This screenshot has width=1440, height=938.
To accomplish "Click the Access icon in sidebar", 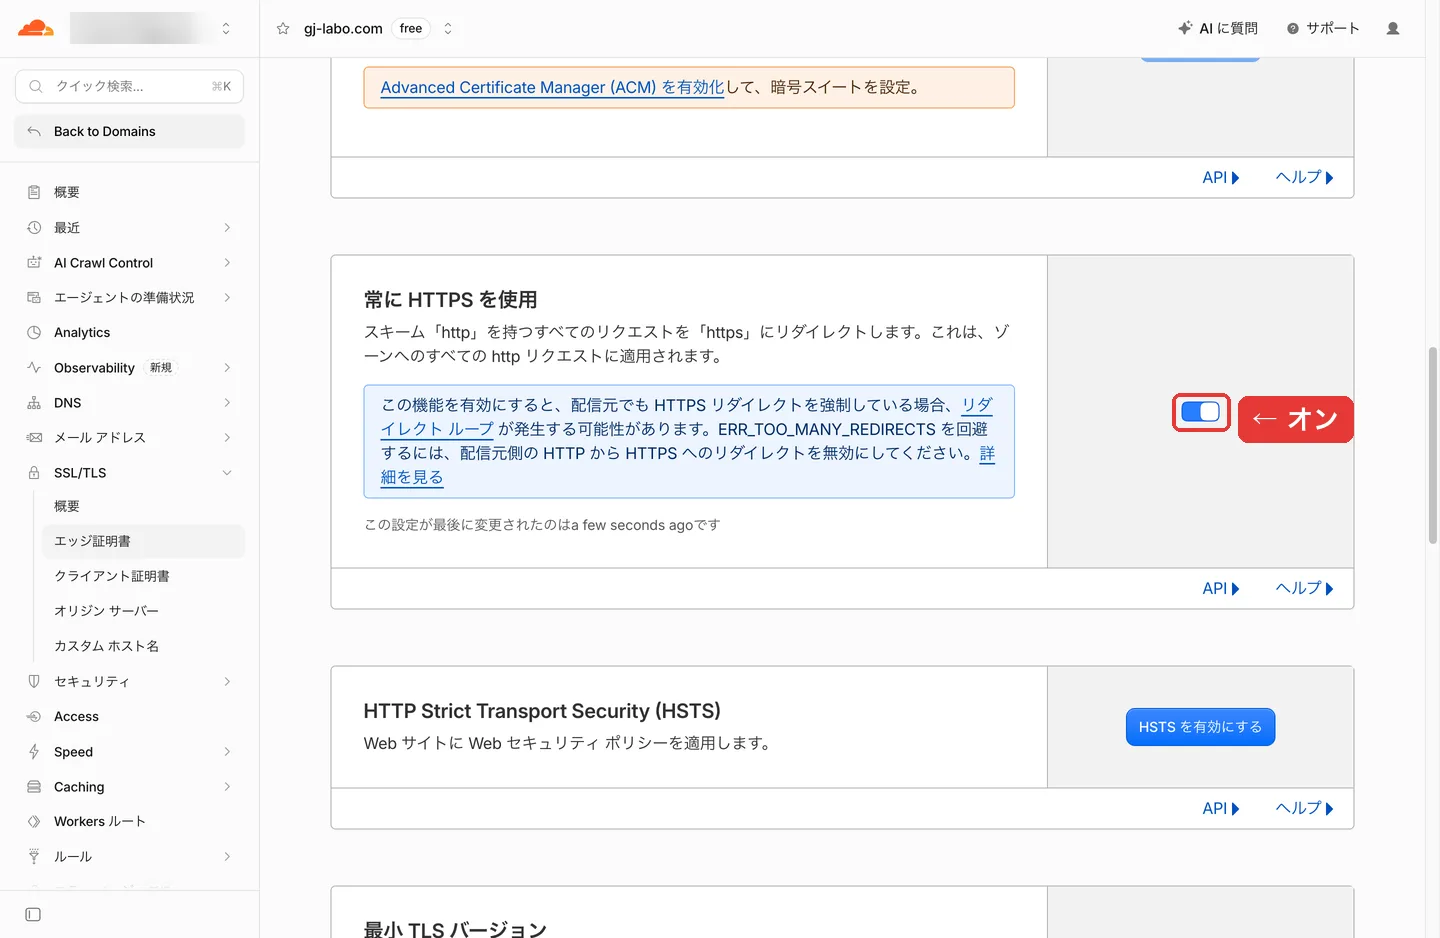I will (34, 717).
